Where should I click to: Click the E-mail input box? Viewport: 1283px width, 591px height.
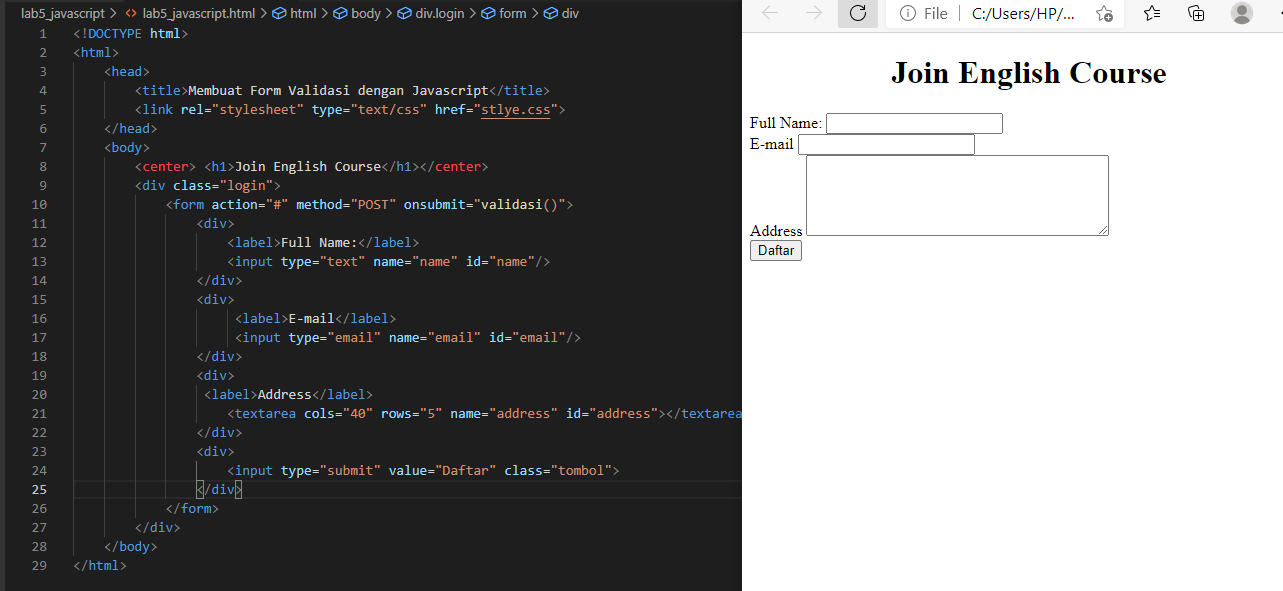click(x=885, y=144)
